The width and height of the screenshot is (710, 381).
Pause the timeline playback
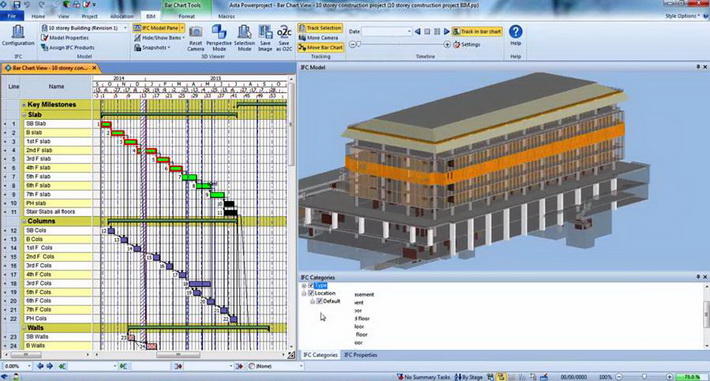(x=437, y=32)
